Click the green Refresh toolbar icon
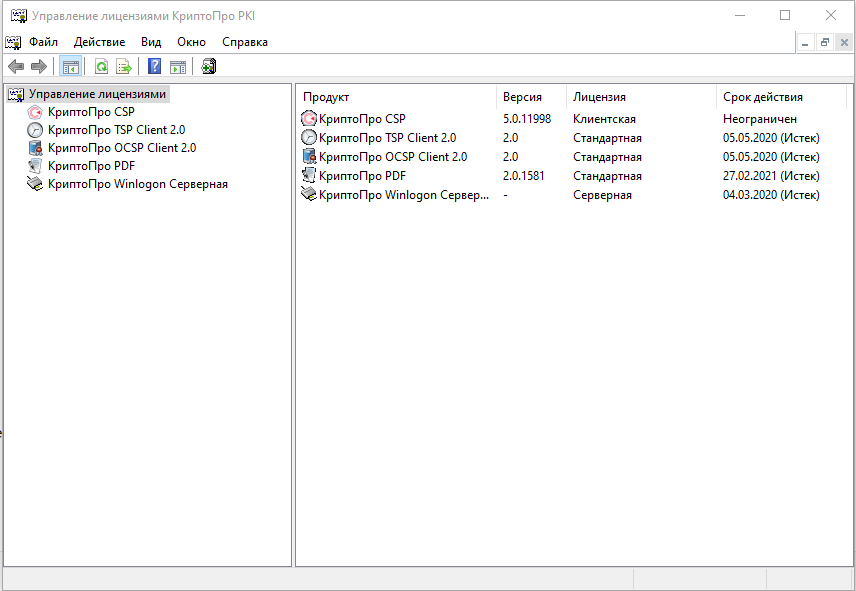Viewport: 856px width, 591px height. [101, 67]
